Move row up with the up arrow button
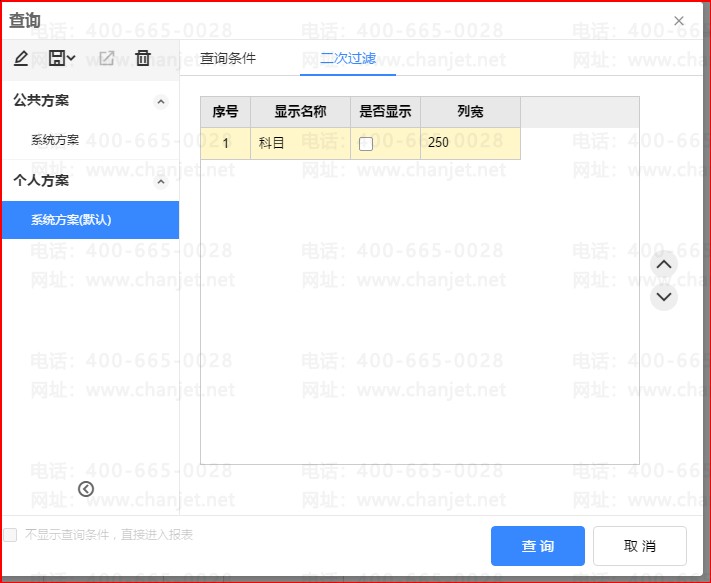 (x=663, y=265)
